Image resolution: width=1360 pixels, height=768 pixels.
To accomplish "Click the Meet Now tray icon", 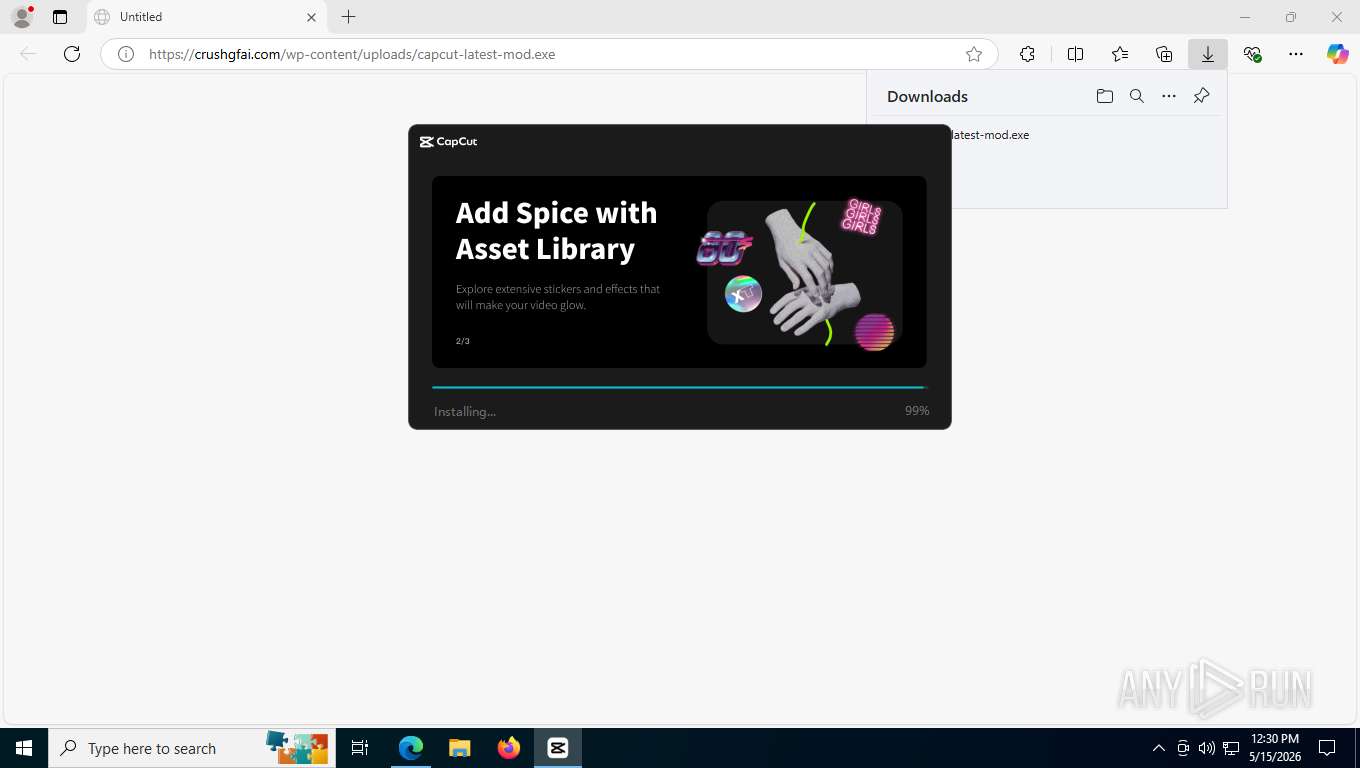I will [1183, 748].
